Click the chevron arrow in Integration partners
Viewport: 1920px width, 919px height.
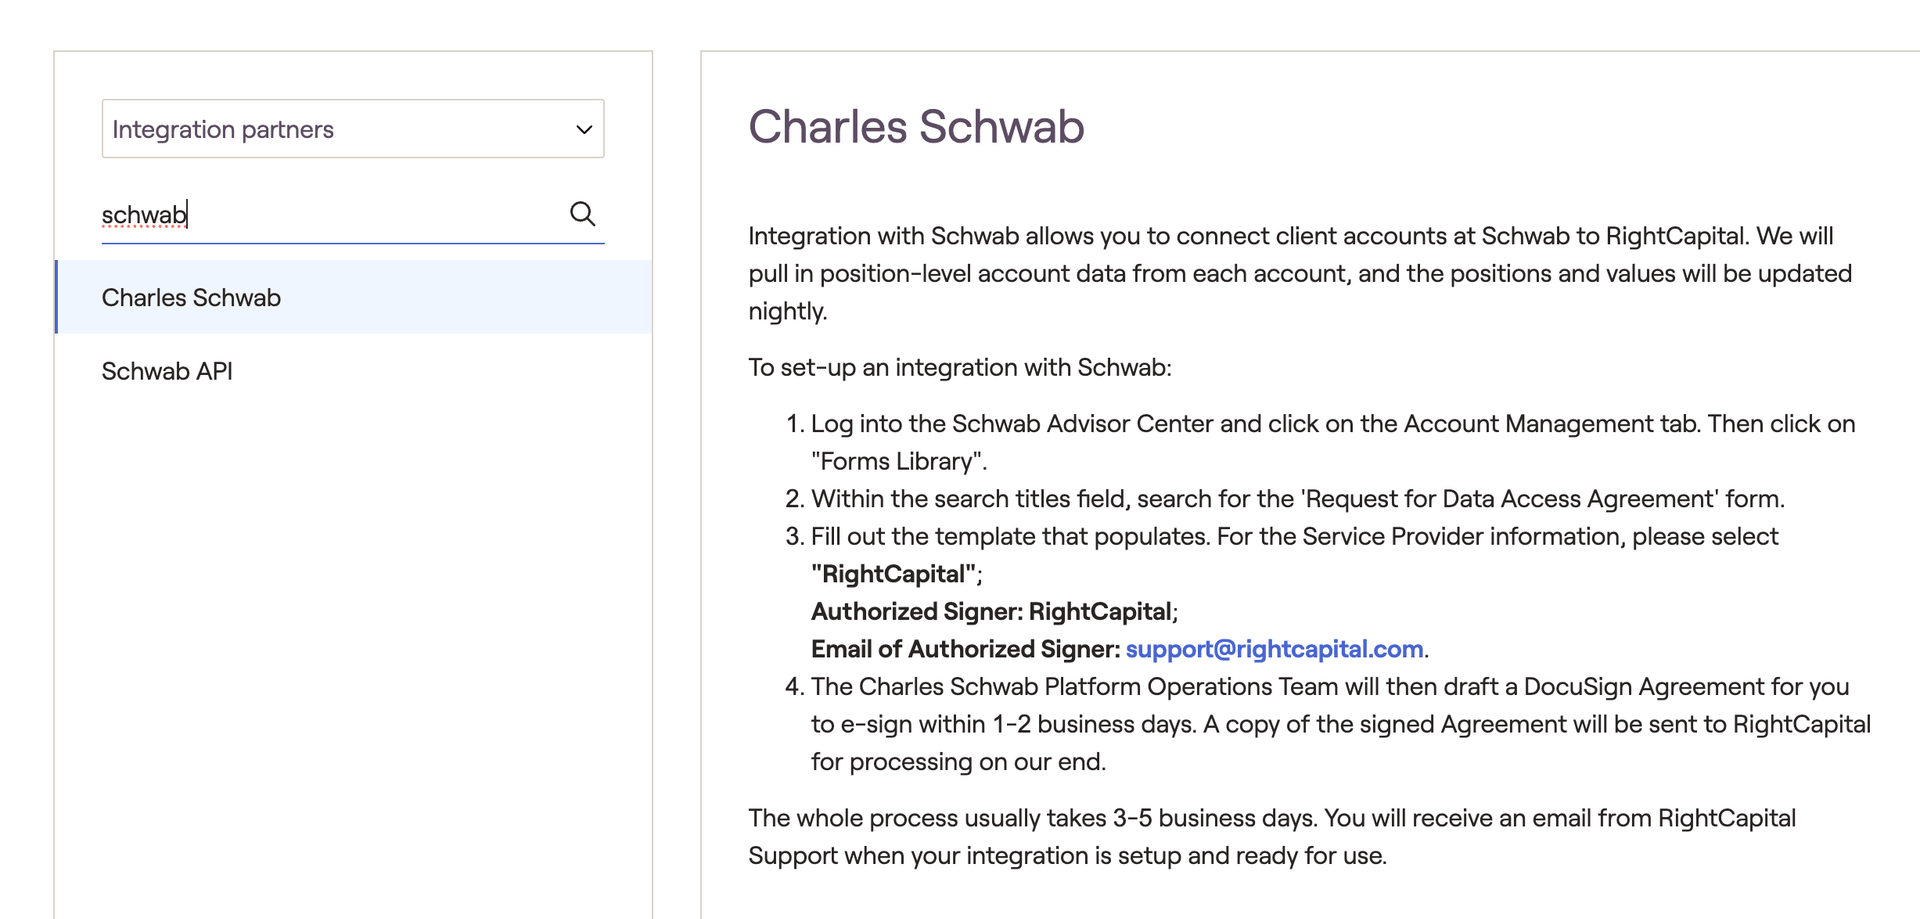coord(584,129)
